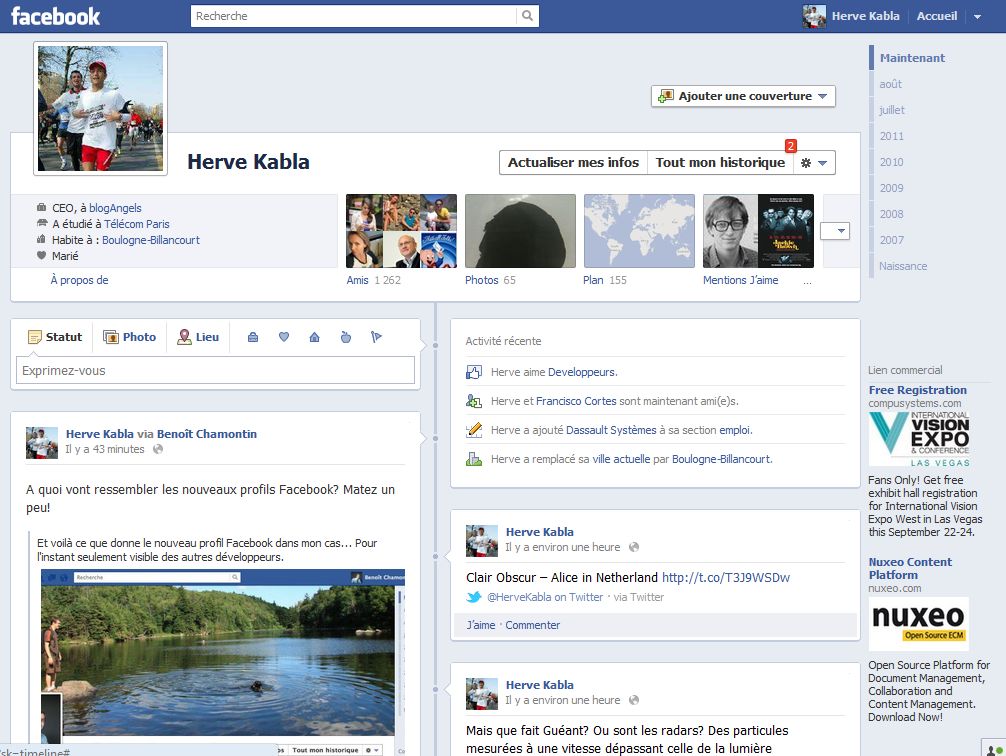The image size is (1006, 756).
Task: Click the Exprimez-vous status input
Action: point(215,370)
